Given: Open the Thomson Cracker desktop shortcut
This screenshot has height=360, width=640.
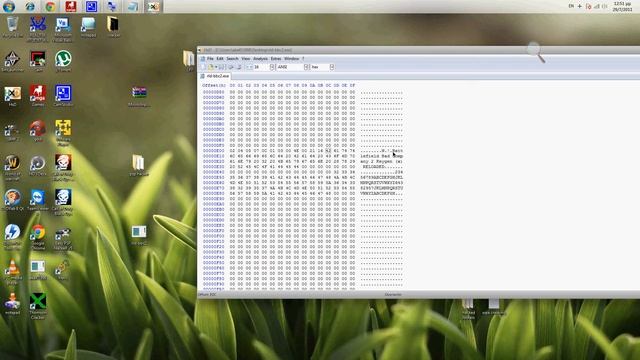Looking at the screenshot, I should coord(38,306).
